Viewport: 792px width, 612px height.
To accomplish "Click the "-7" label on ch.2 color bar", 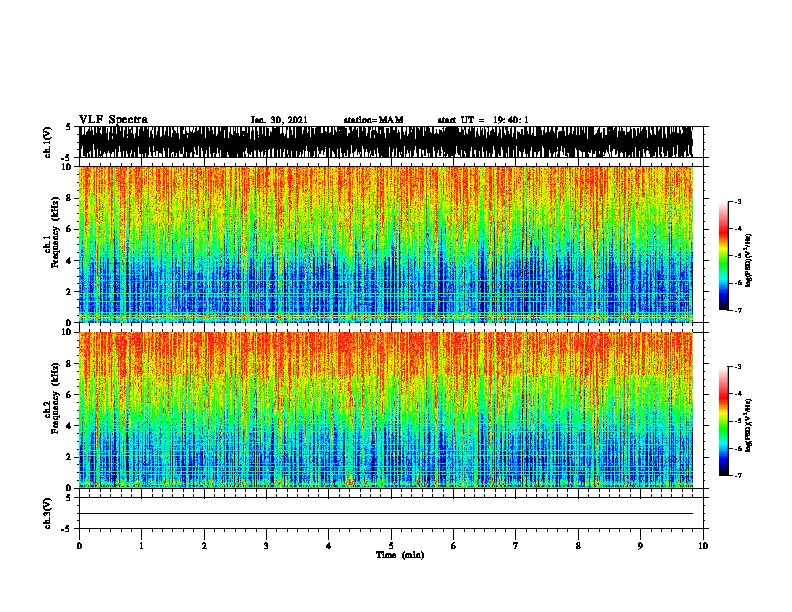I will 737,475.
